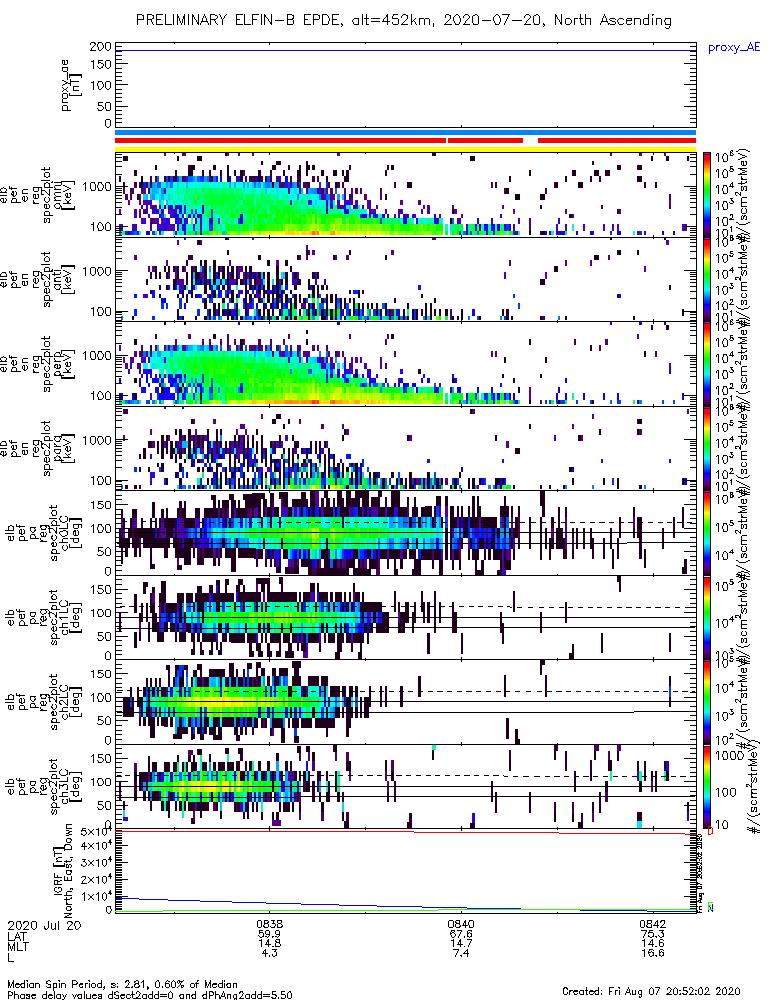Click the 'anti [keV]' spectrogram axis label
This screenshot has height=1000, width=775.
(64, 279)
